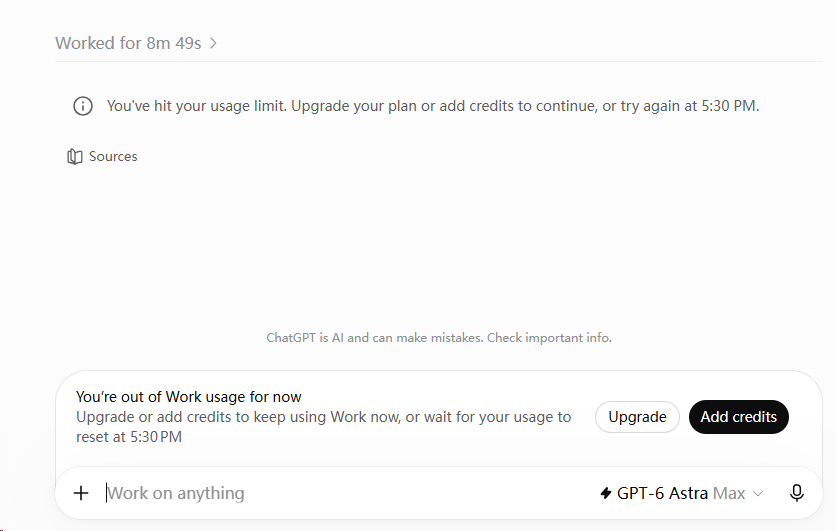Start voice dictation with the microphone icon

[797, 493]
